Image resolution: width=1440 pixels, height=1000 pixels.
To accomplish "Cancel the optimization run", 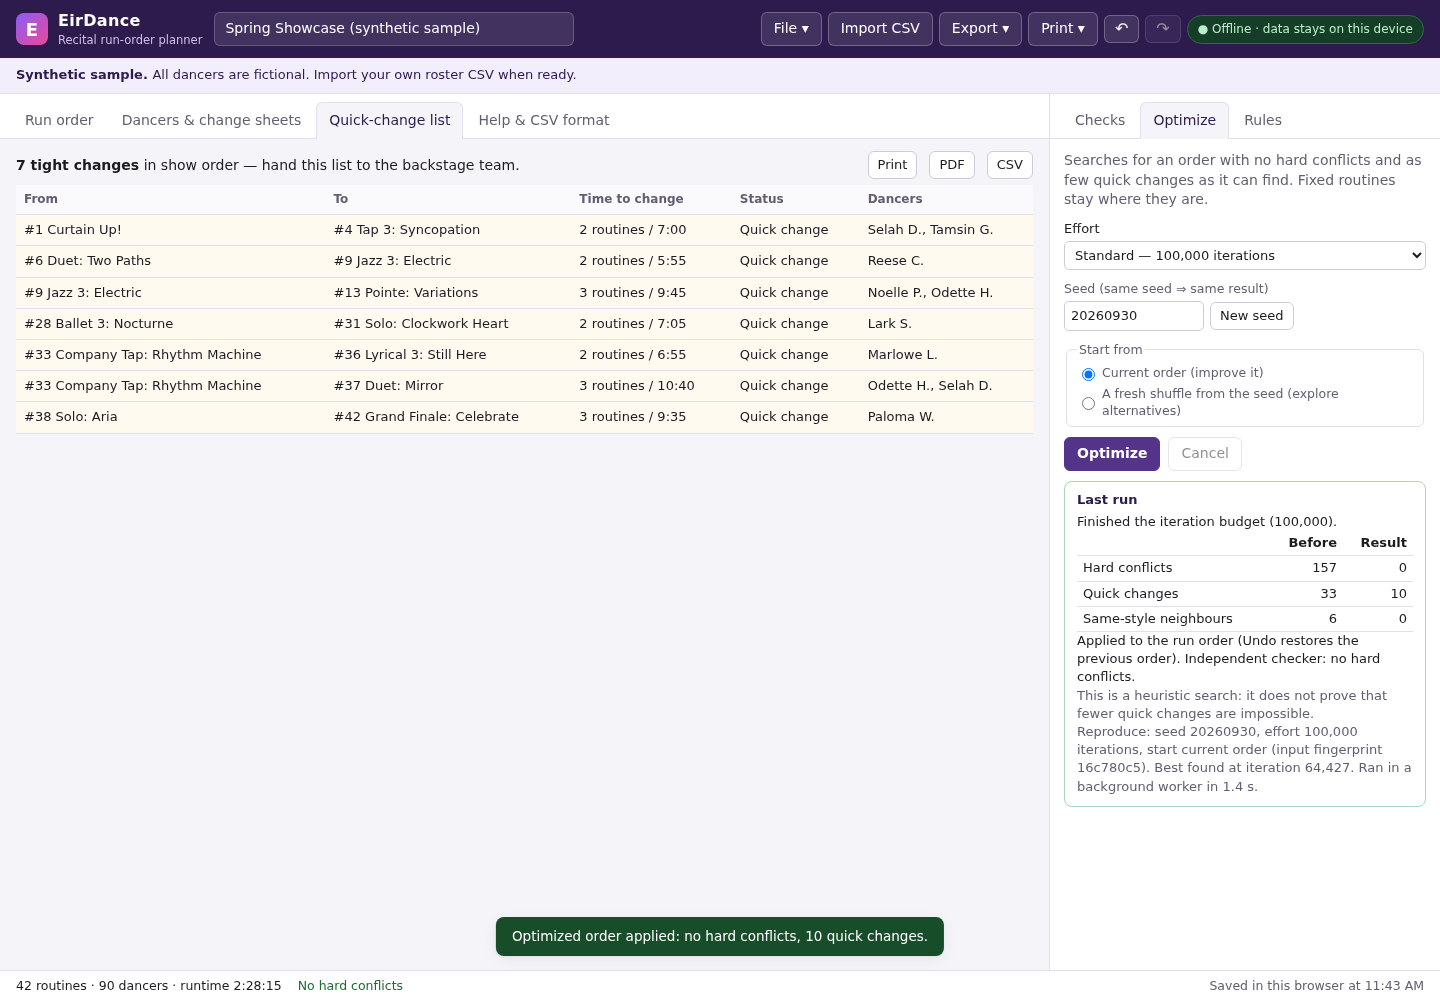I will 1205,454.
